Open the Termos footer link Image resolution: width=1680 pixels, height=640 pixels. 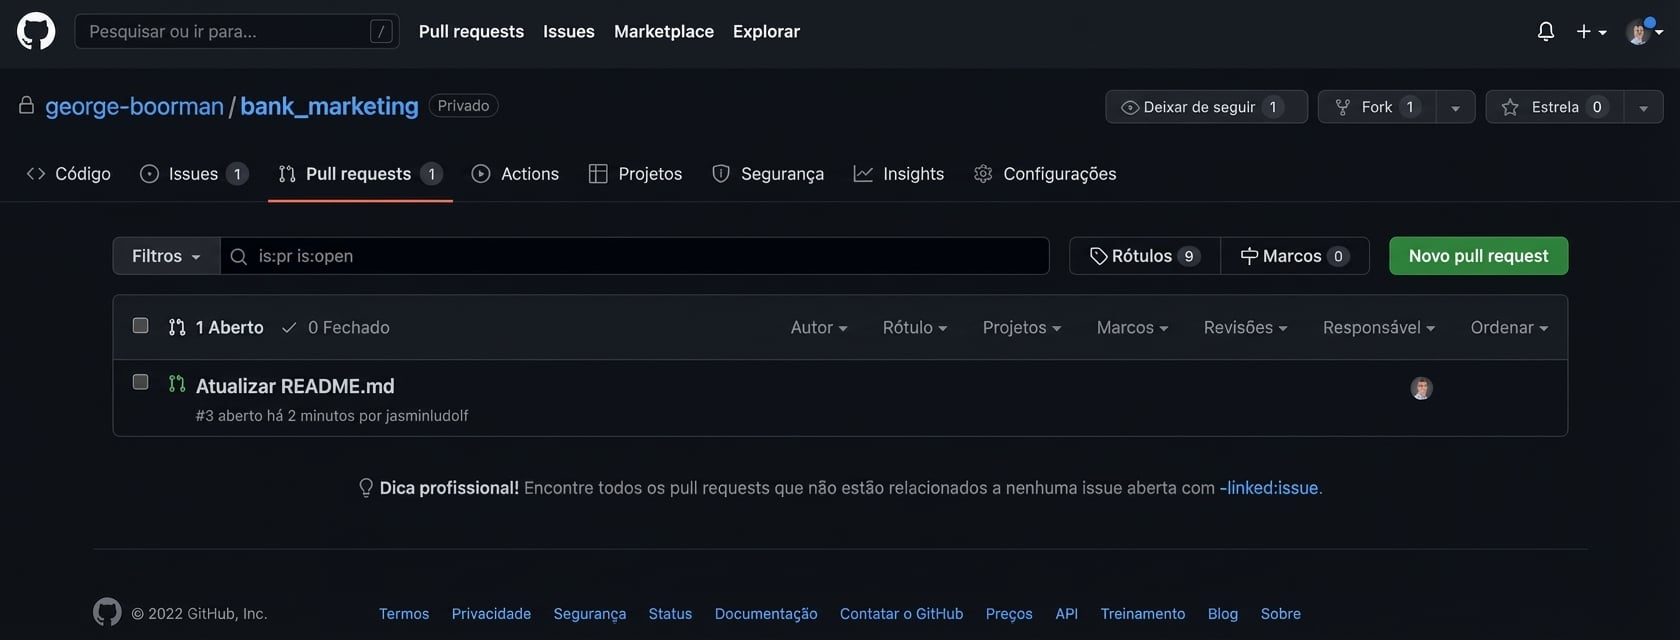404,614
